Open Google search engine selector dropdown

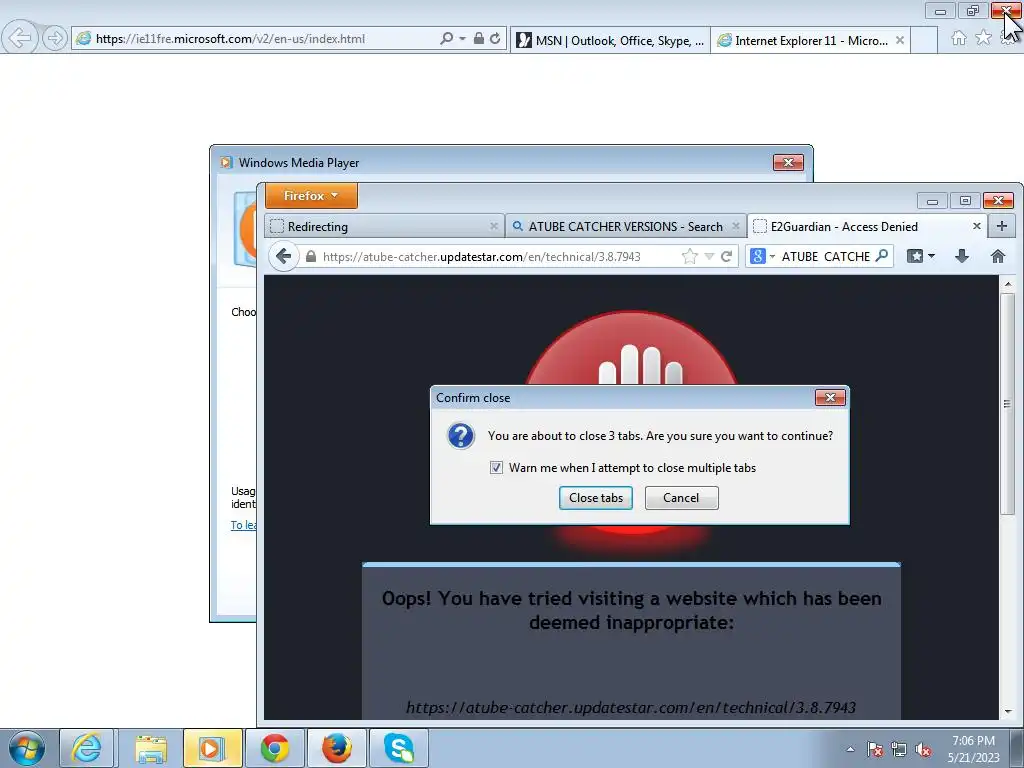762,256
